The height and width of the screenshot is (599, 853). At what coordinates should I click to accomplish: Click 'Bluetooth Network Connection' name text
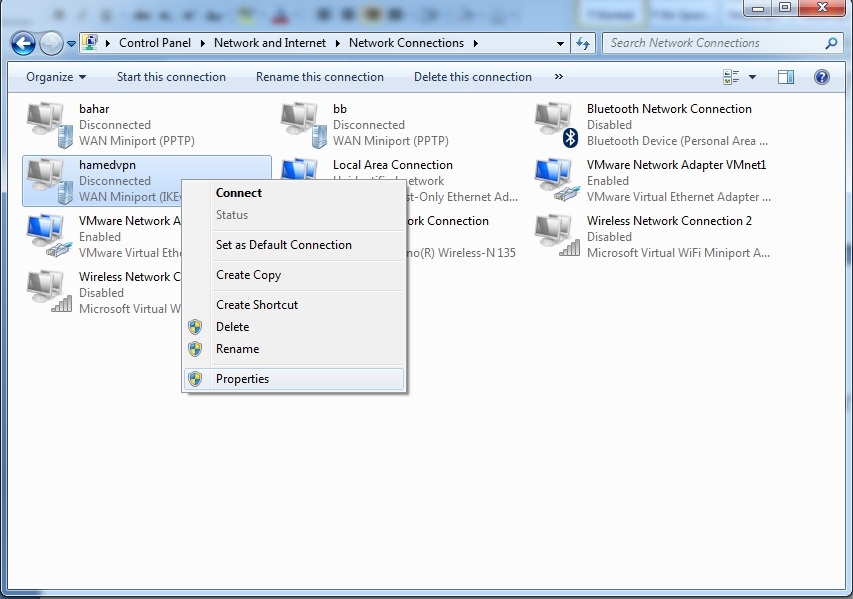(x=669, y=109)
